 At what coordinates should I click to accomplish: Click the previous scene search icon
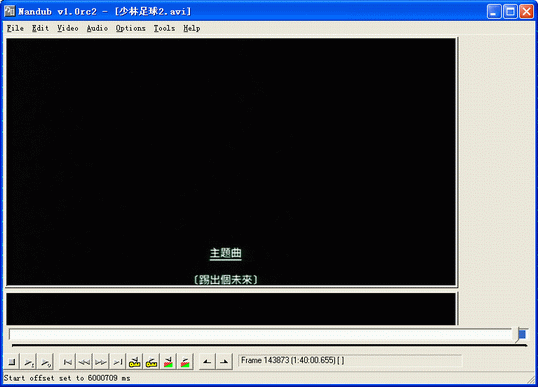point(168,362)
